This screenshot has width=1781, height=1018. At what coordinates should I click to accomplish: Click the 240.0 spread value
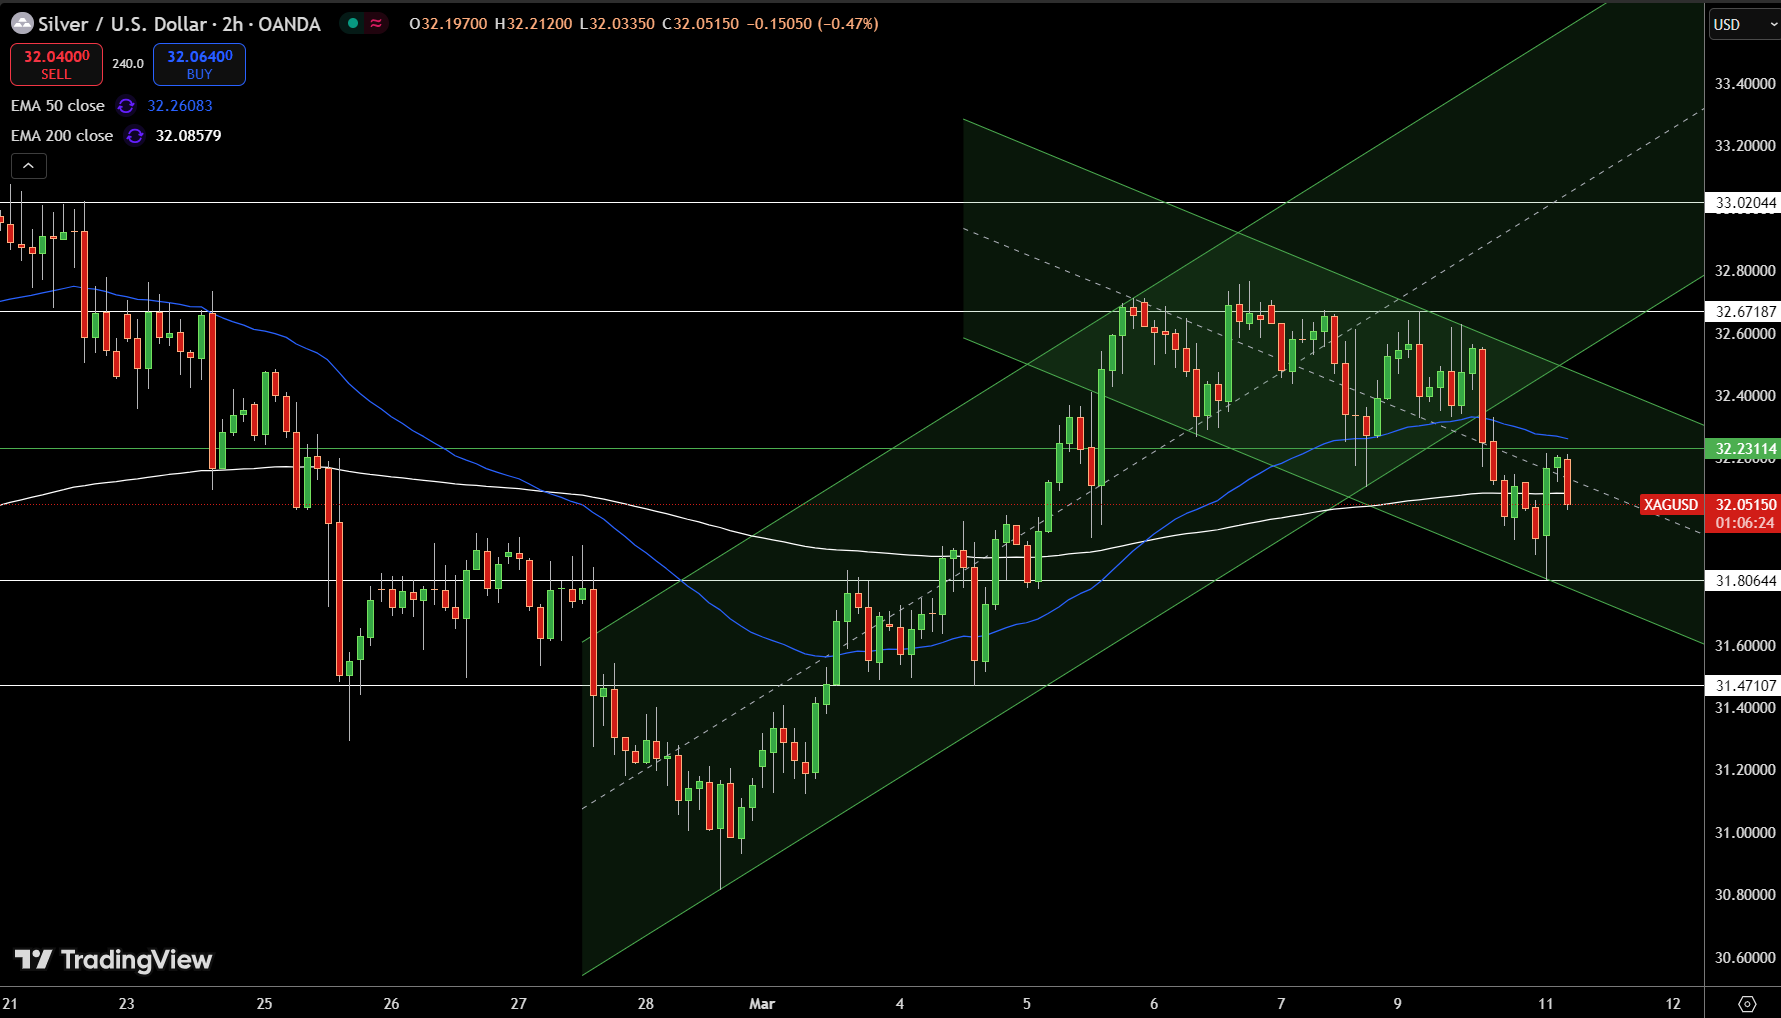click(x=127, y=64)
